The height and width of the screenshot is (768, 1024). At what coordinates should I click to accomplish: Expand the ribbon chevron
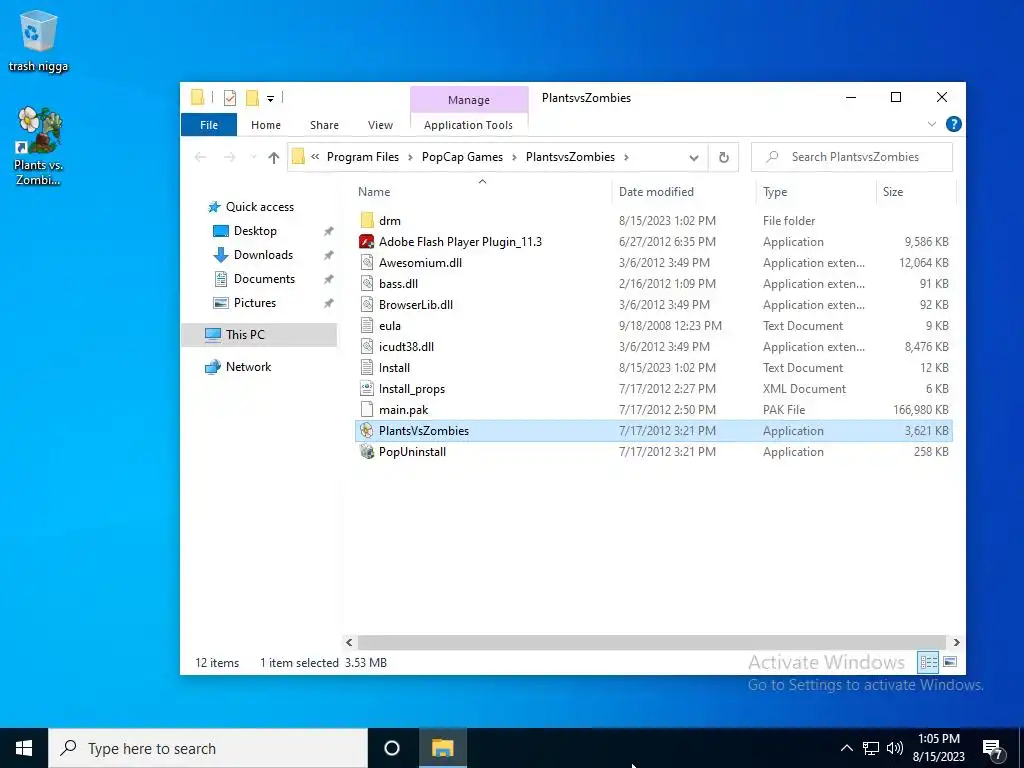pyautogui.click(x=932, y=124)
